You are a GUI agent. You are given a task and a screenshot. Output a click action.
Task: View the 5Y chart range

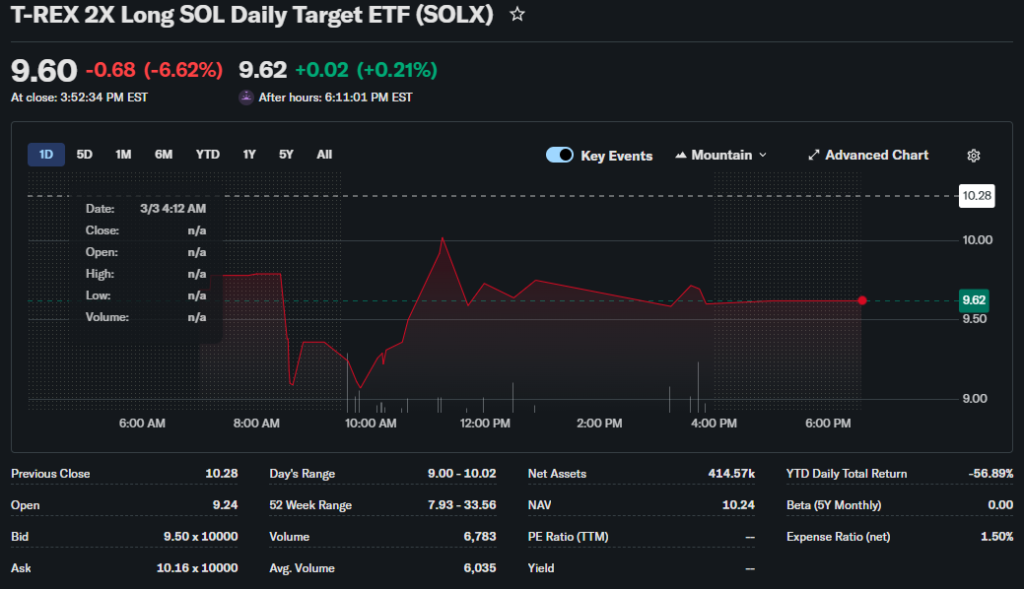click(286, 154)
